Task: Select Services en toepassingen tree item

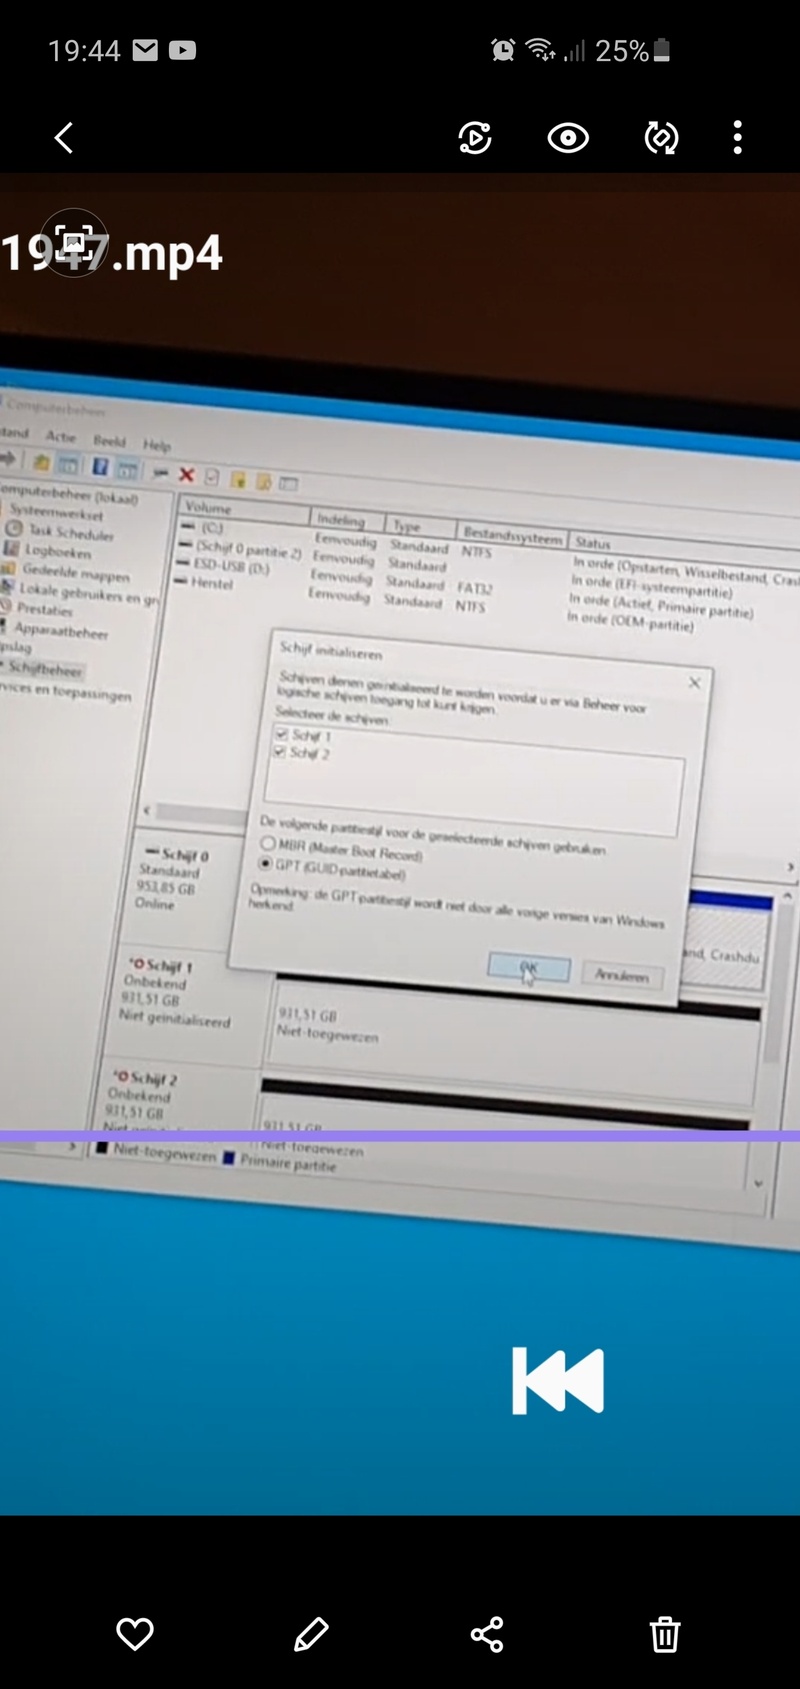Action: tap(66, 692)
